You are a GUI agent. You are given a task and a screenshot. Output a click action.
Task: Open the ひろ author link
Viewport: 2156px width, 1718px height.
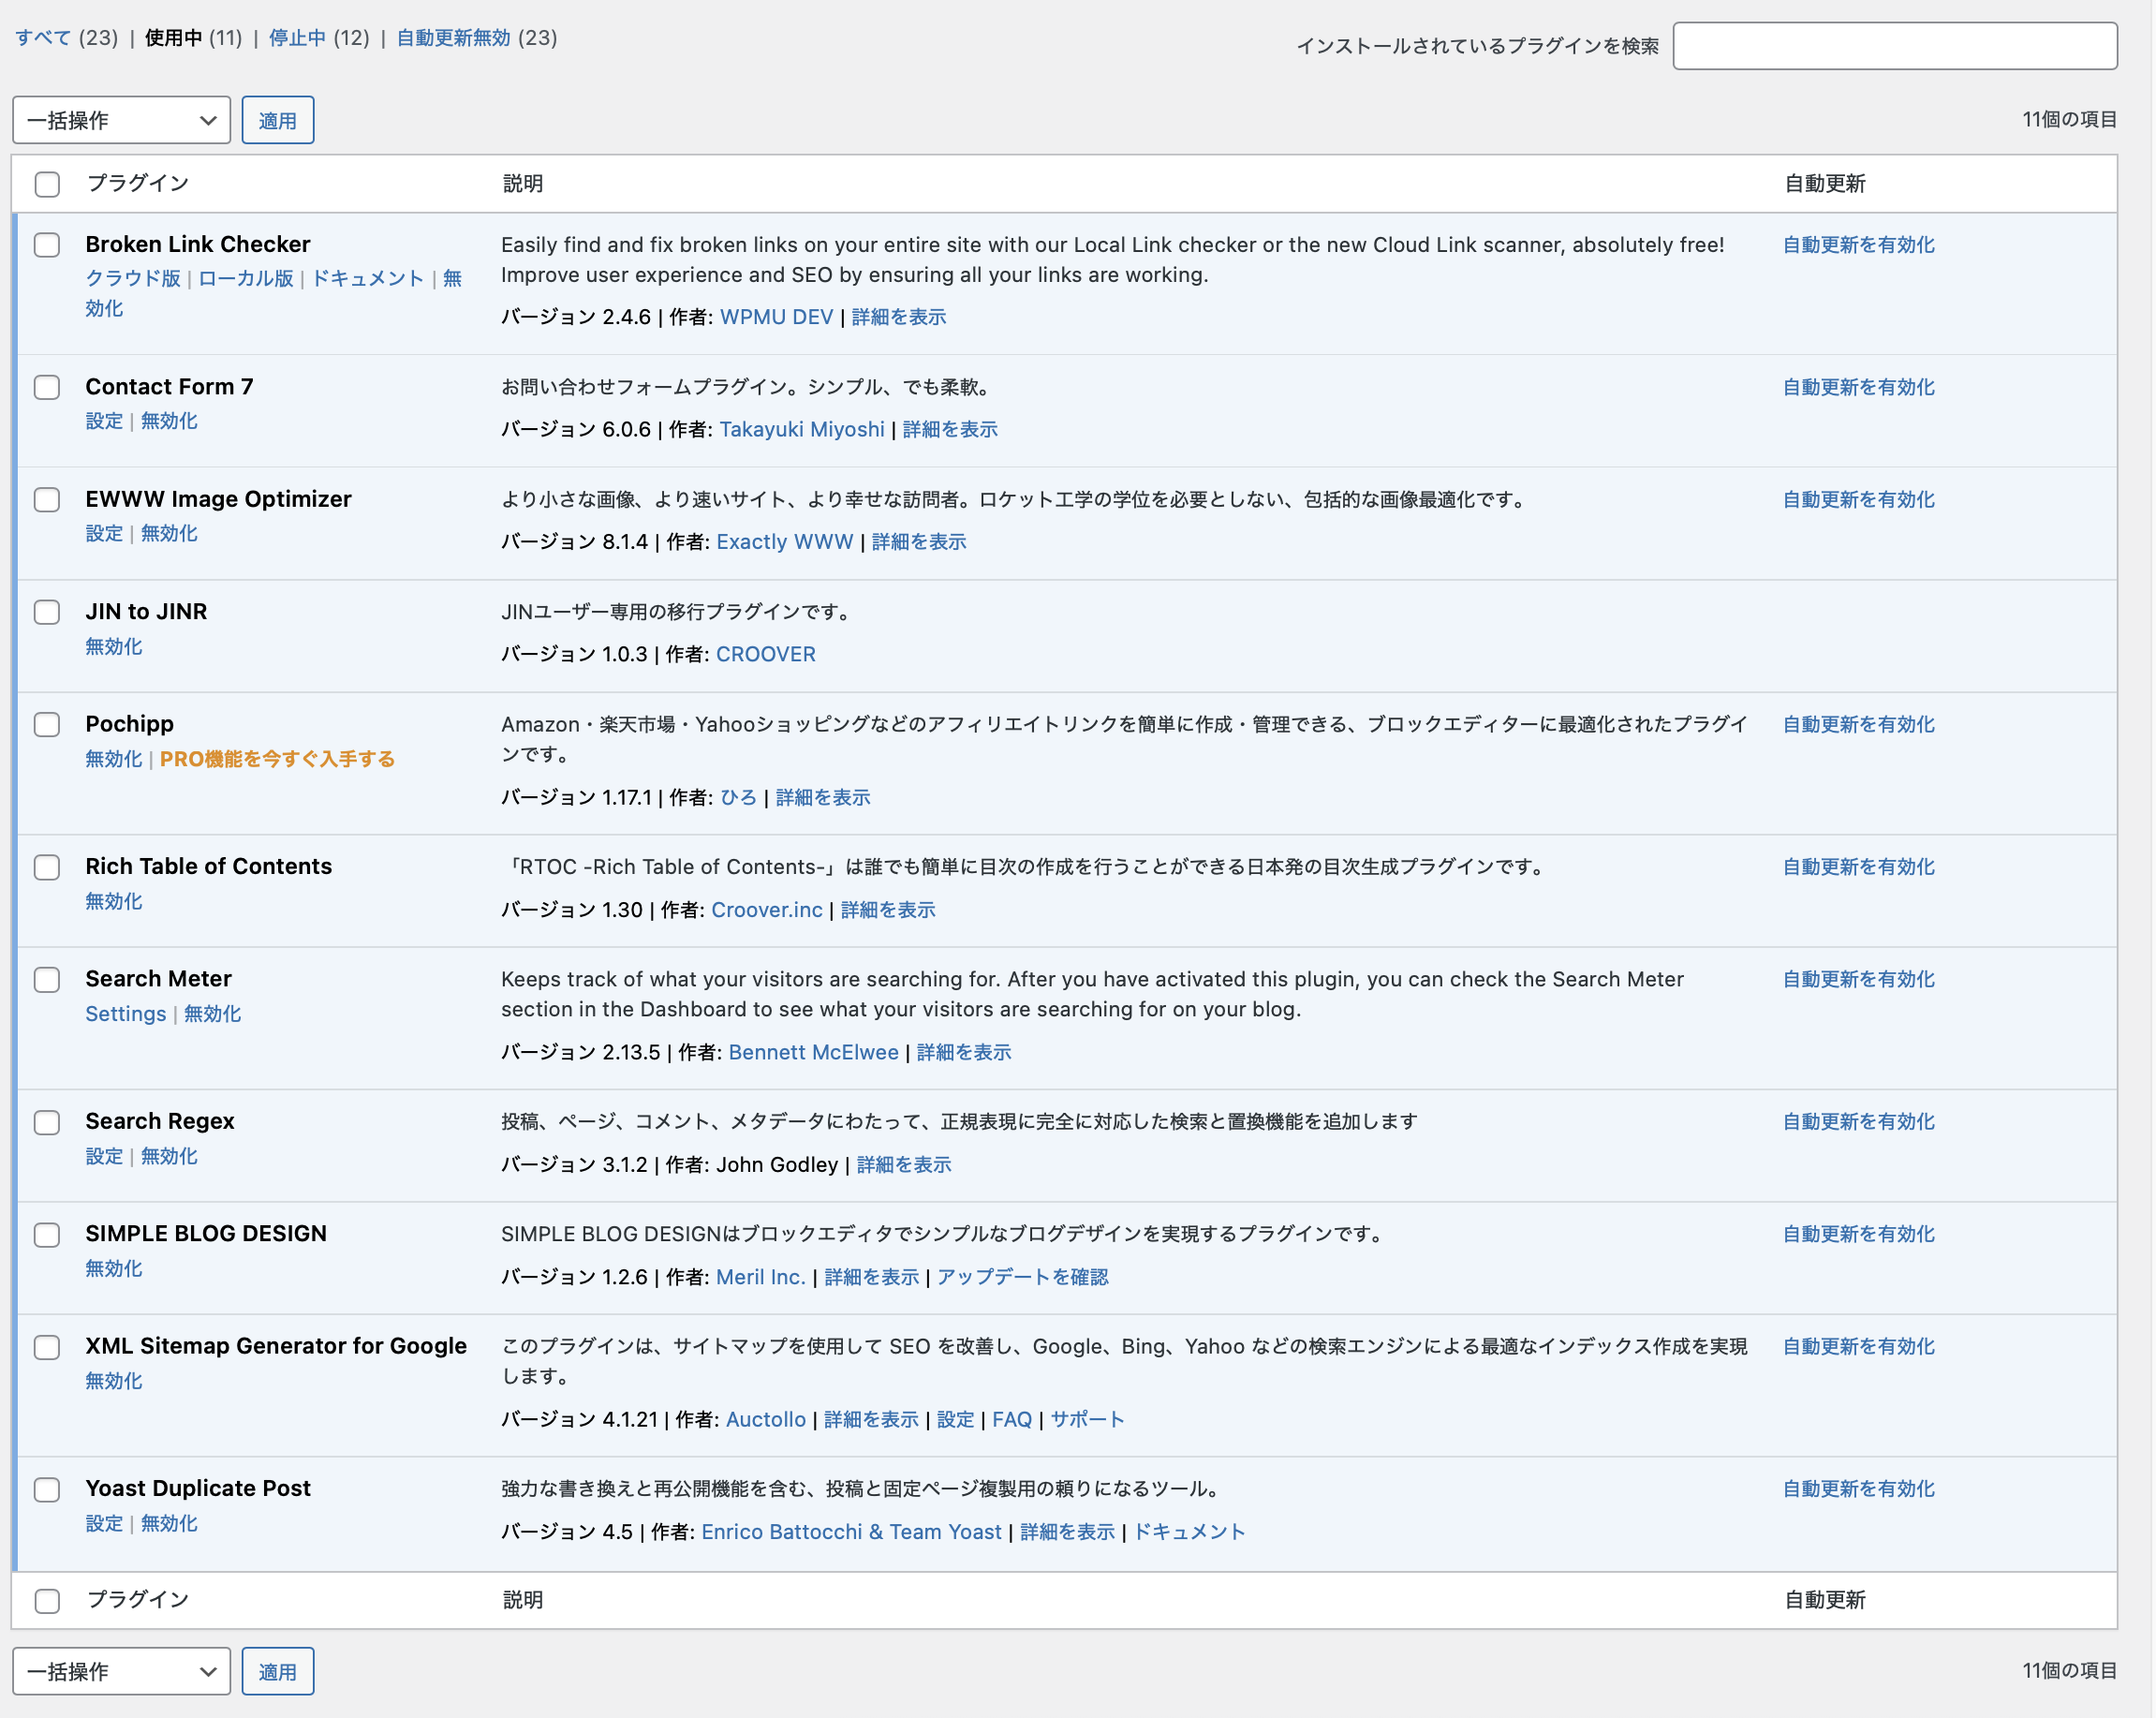pyautogui.click(x=738, y=797)
